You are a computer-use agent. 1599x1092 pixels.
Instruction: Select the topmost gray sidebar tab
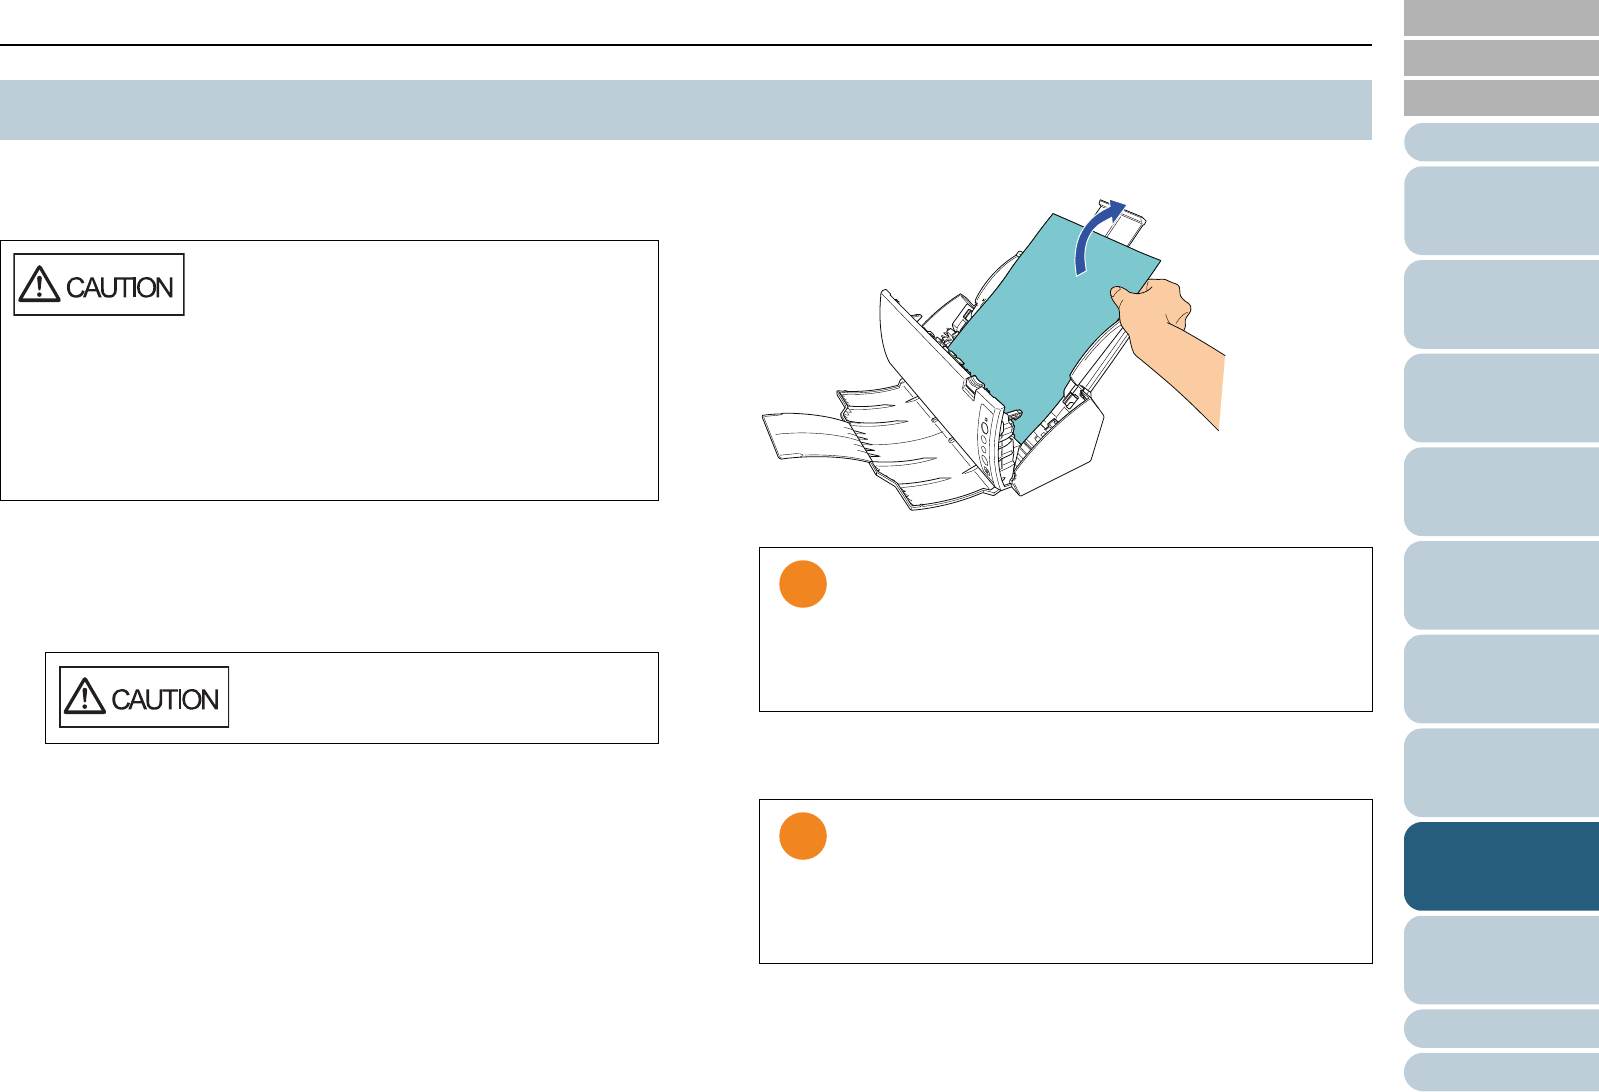(x=1501, y=18)
